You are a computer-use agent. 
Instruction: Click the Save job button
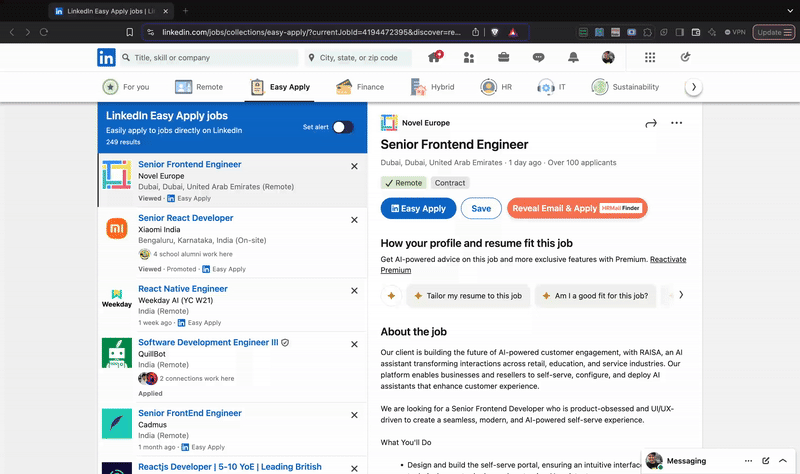click(x=481, y=208)
